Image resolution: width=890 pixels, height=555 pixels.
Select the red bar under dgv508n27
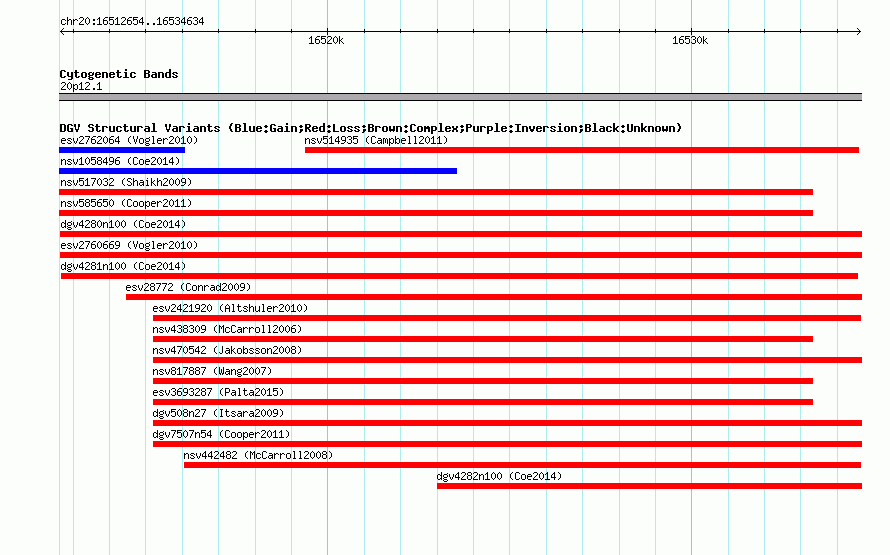point(507,423)
